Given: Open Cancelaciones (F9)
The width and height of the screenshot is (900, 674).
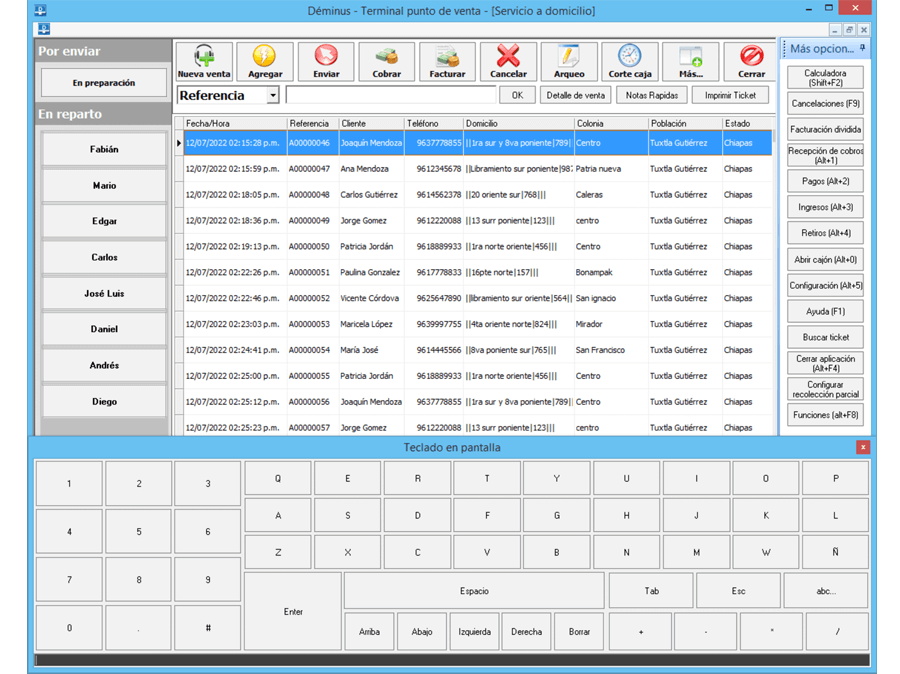Looking at the screenshot, I should click(825, 104).
